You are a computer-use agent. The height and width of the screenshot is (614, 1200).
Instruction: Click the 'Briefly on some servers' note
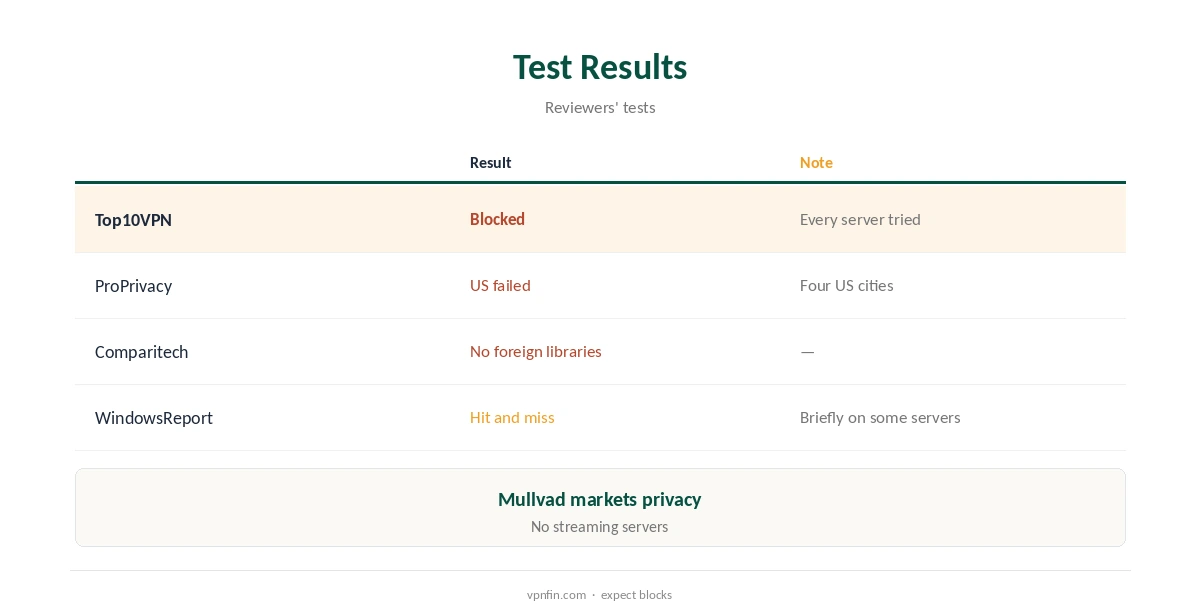pyautogui.click(x=880, y=417)
